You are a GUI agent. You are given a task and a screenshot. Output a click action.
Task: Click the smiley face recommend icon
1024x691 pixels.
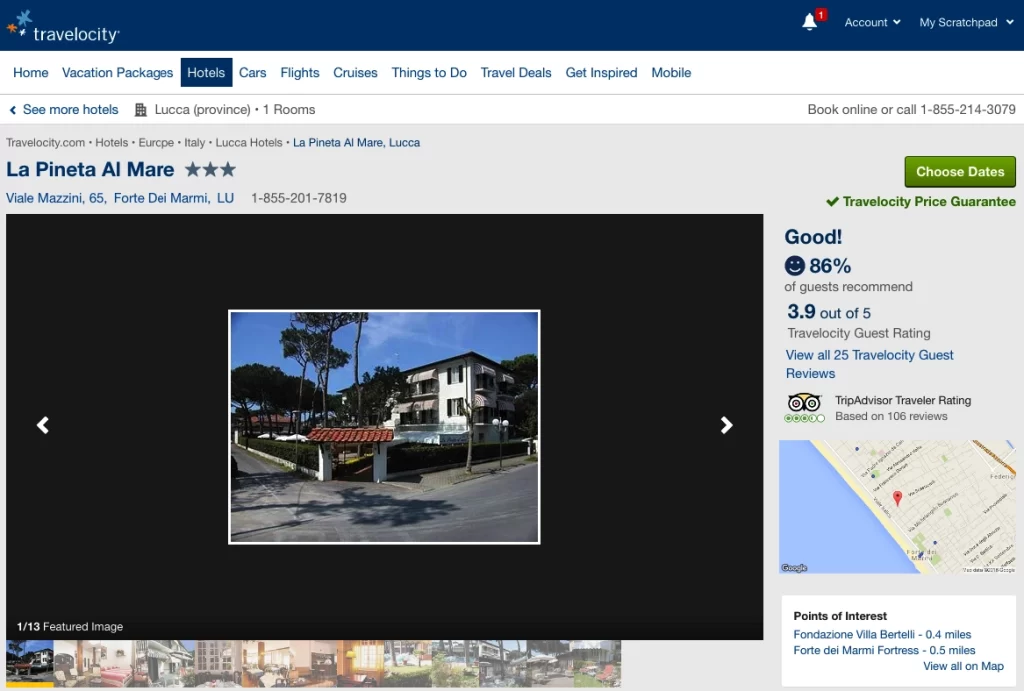coord(794,265)
